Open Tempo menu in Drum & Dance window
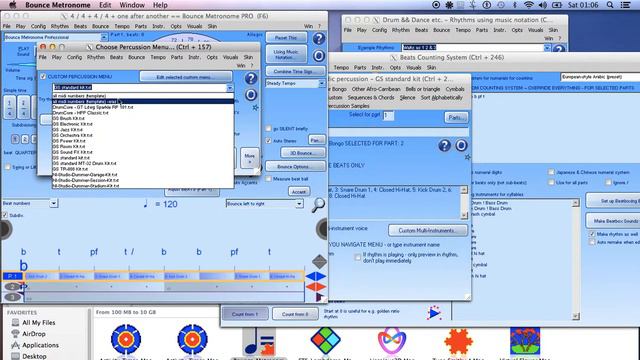Image resolution: width=640 pixels, height=360 pixels. pyautogui.click(x=463, y=30)
